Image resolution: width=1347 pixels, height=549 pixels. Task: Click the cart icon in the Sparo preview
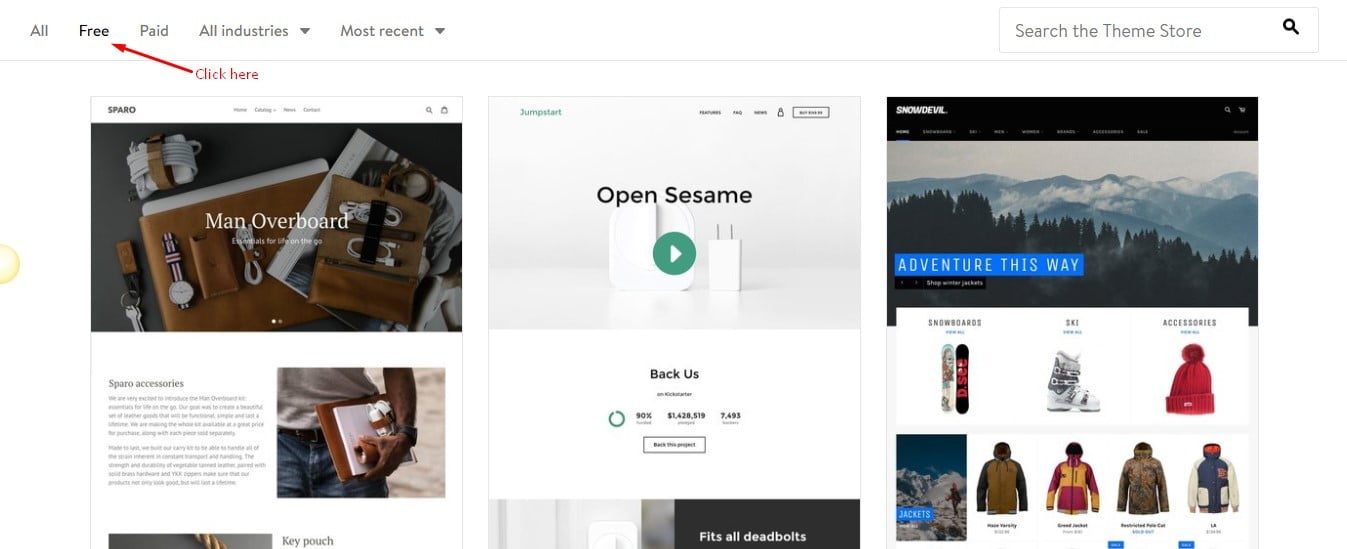pyautogui.click(x=445, y=110)
